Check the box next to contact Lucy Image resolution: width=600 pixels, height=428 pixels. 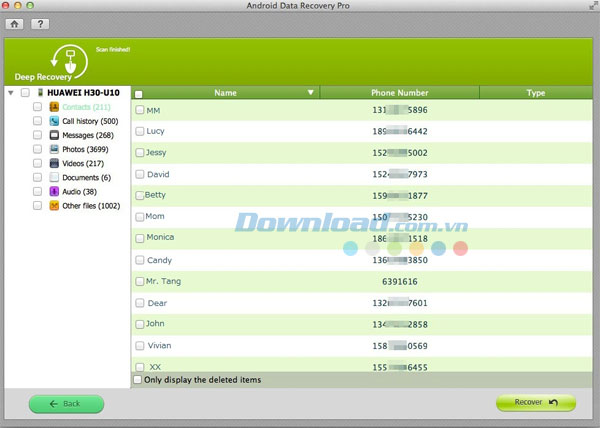(x=140, y=132)
